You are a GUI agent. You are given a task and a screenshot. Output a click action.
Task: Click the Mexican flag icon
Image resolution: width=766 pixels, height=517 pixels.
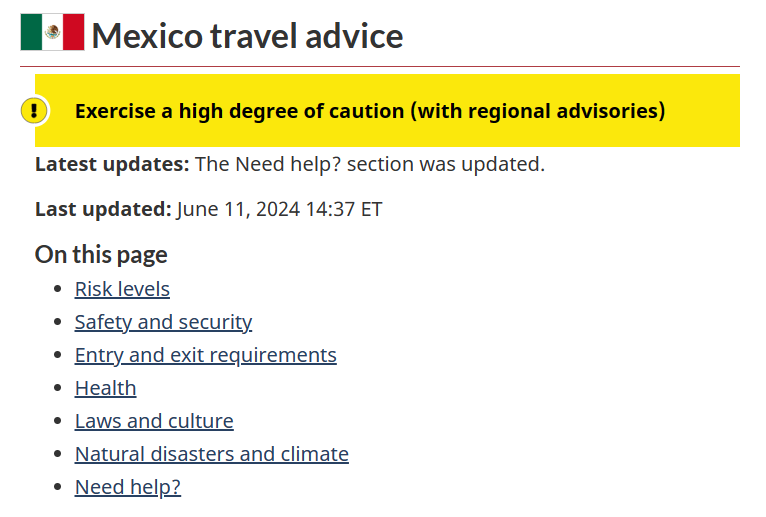[x=52, y=32]
